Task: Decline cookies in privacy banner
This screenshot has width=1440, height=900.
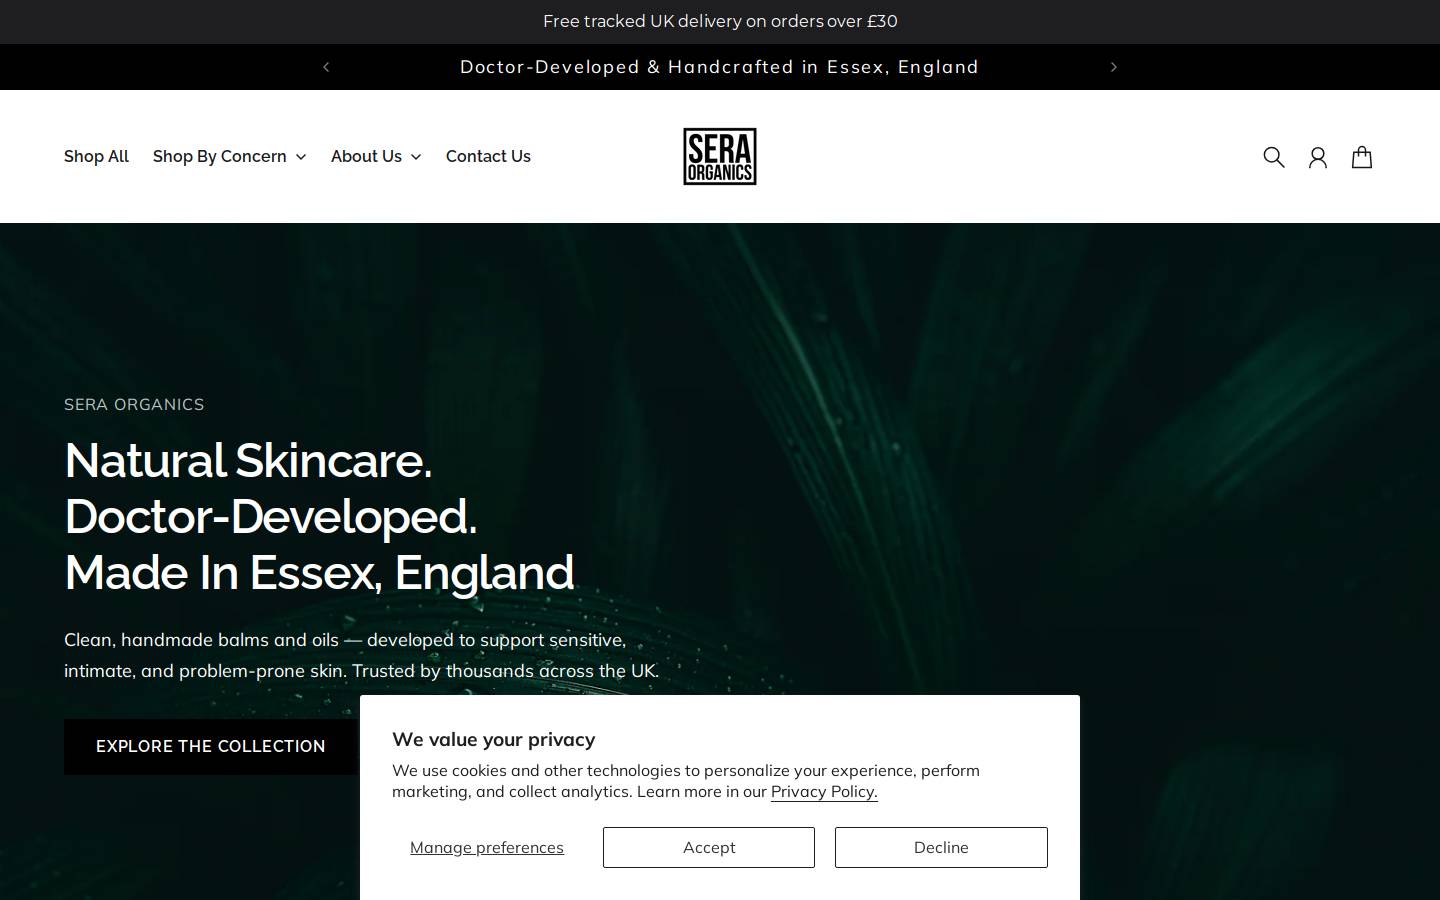Action: pos(941,847)
